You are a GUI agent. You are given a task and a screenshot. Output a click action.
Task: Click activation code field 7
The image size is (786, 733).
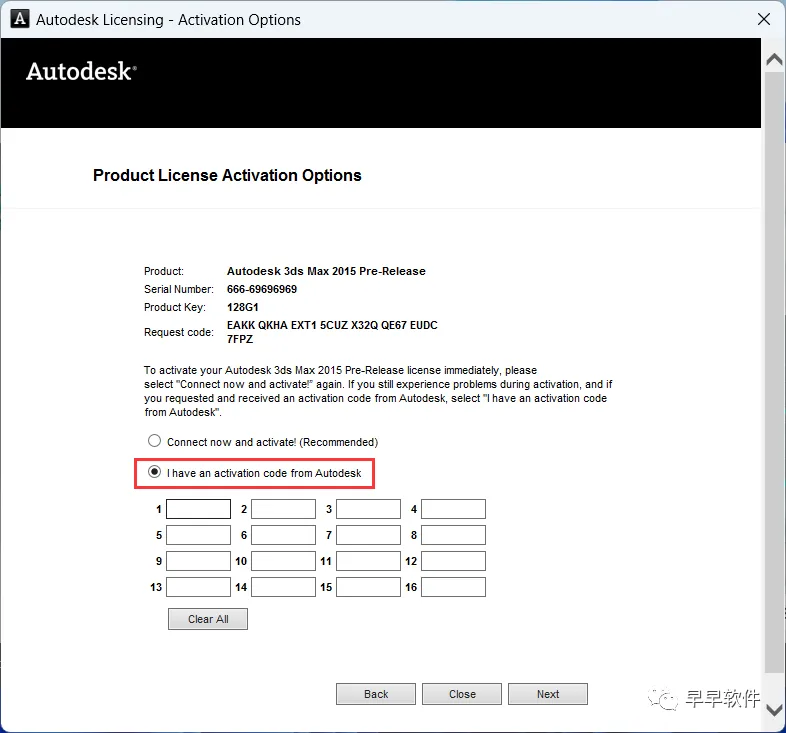368,535
